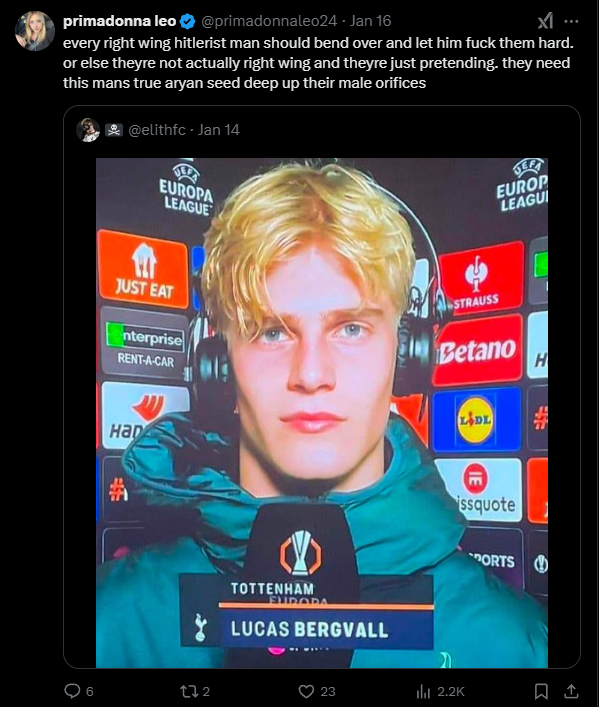Screen dimensions: 599x707
Task: Like the post with heart icon
Action: point(306,691)
